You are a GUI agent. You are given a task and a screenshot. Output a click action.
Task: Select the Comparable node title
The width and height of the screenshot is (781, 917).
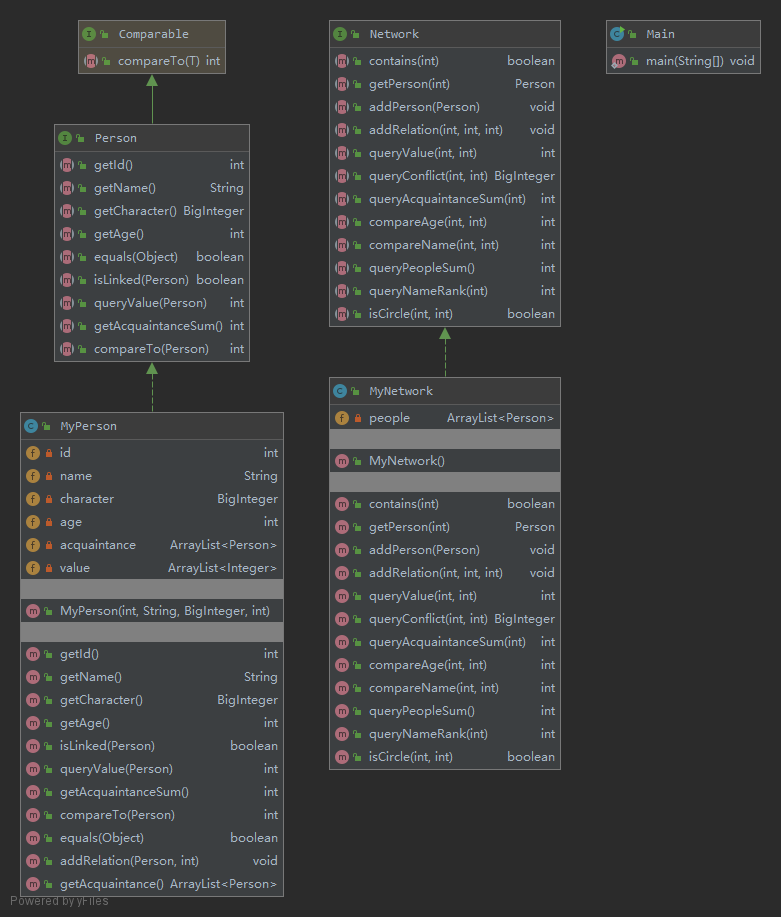[153, 34]
